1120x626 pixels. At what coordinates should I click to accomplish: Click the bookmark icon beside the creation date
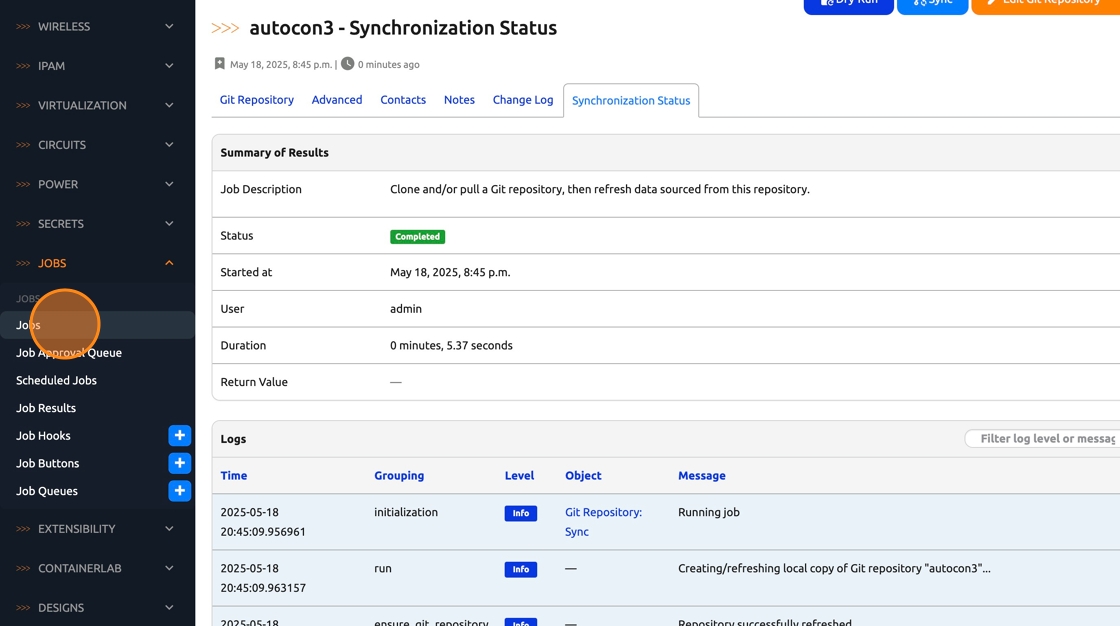tap(220, 64)
